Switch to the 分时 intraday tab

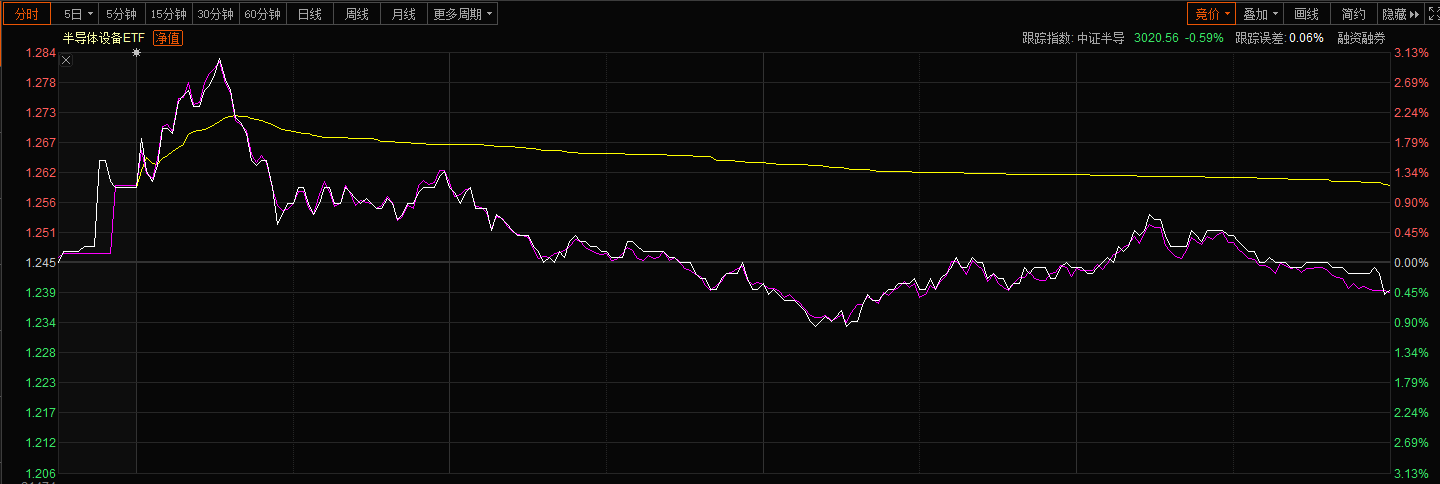coord(26,14)
